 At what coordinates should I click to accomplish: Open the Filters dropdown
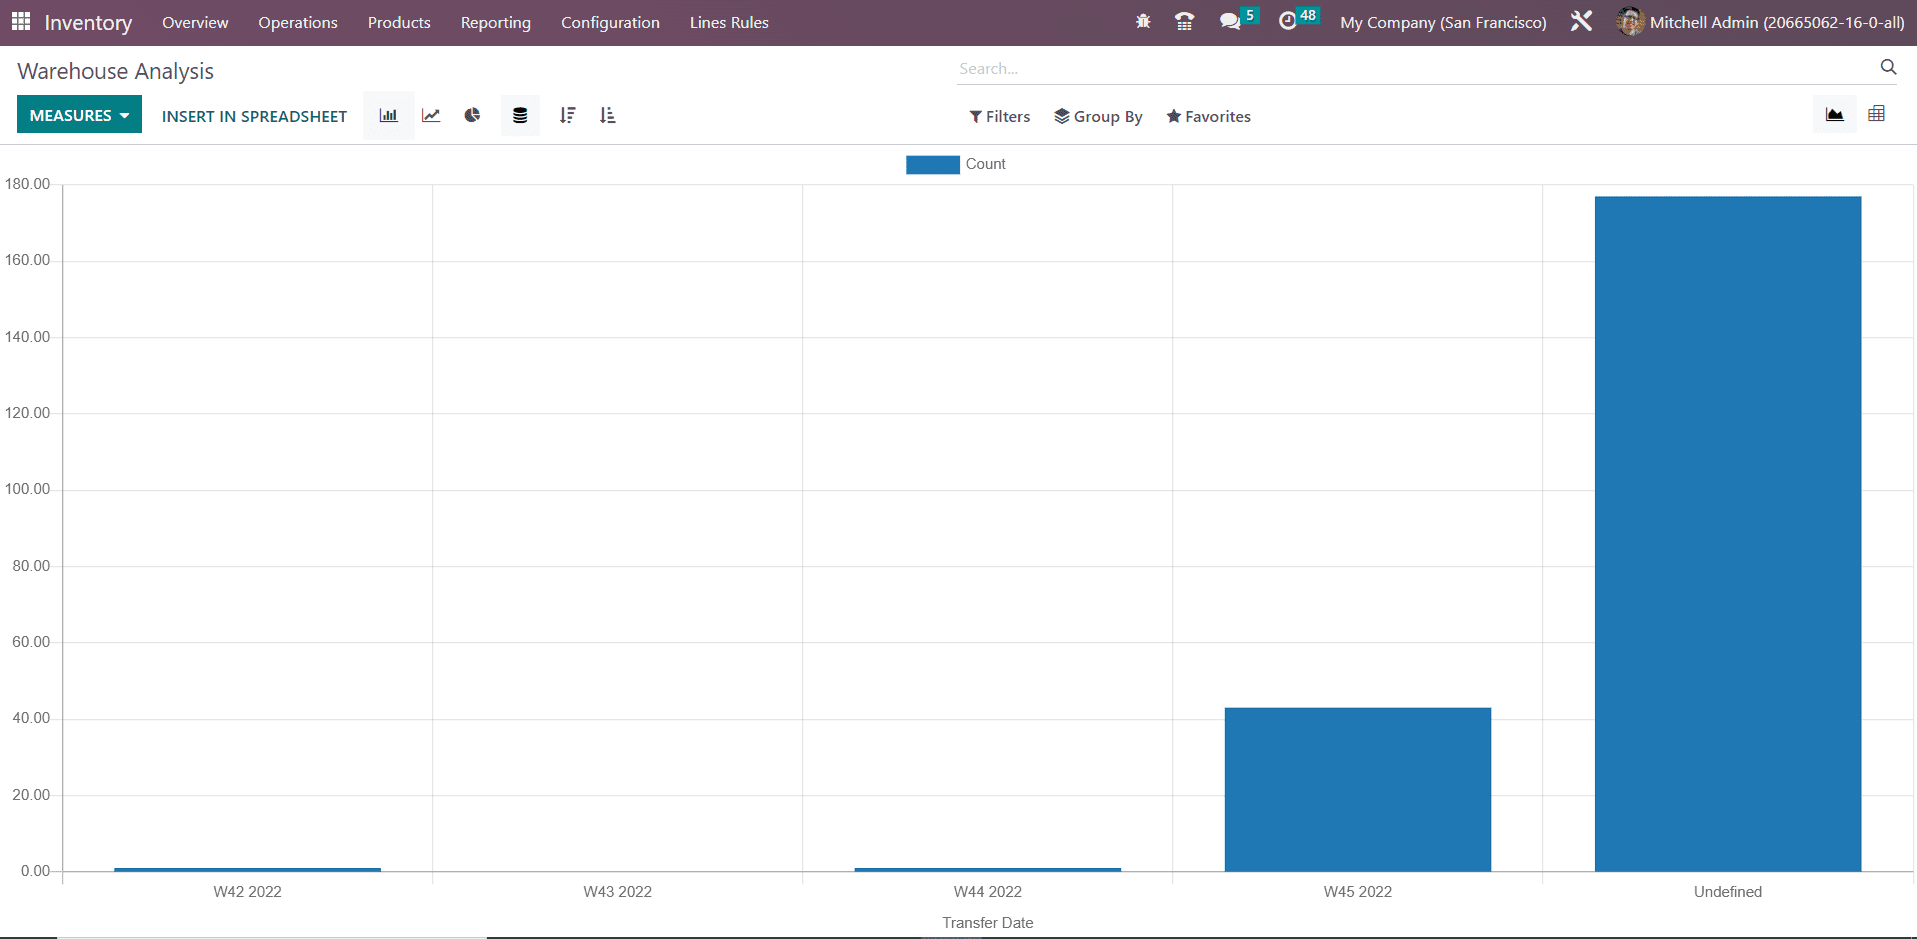pos(999,117)
